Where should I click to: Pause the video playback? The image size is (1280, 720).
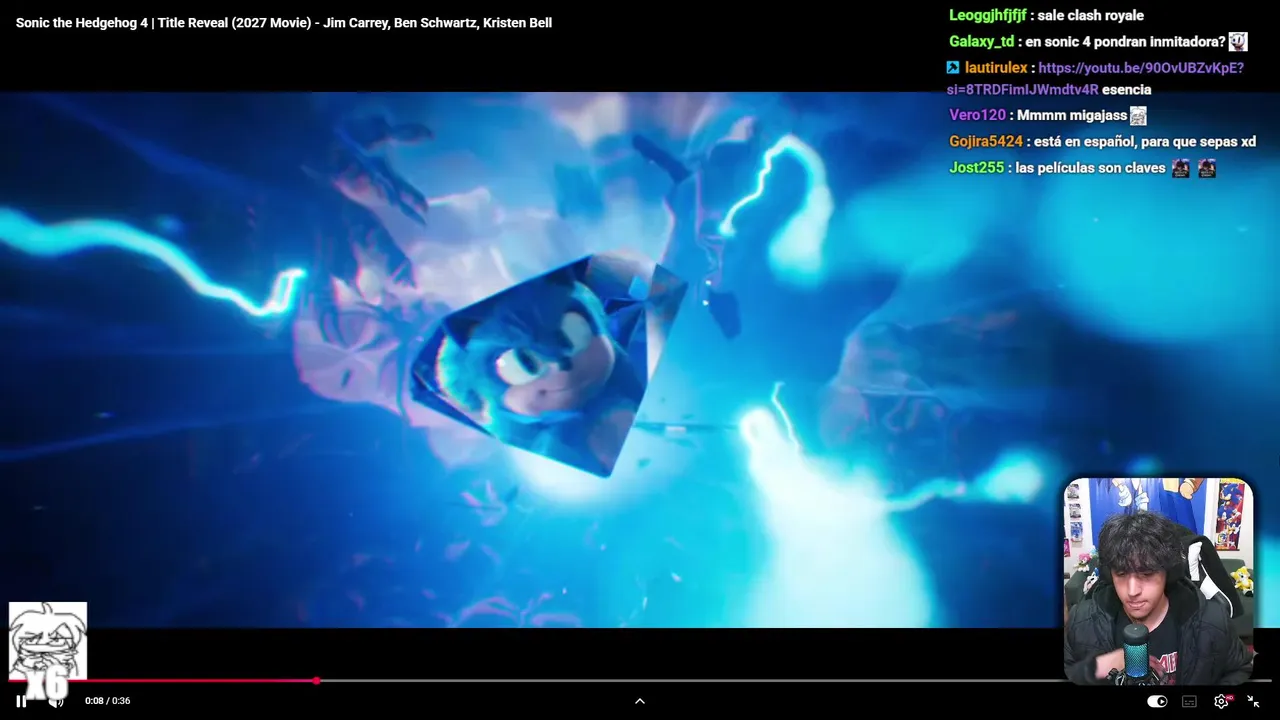(21, 701)
